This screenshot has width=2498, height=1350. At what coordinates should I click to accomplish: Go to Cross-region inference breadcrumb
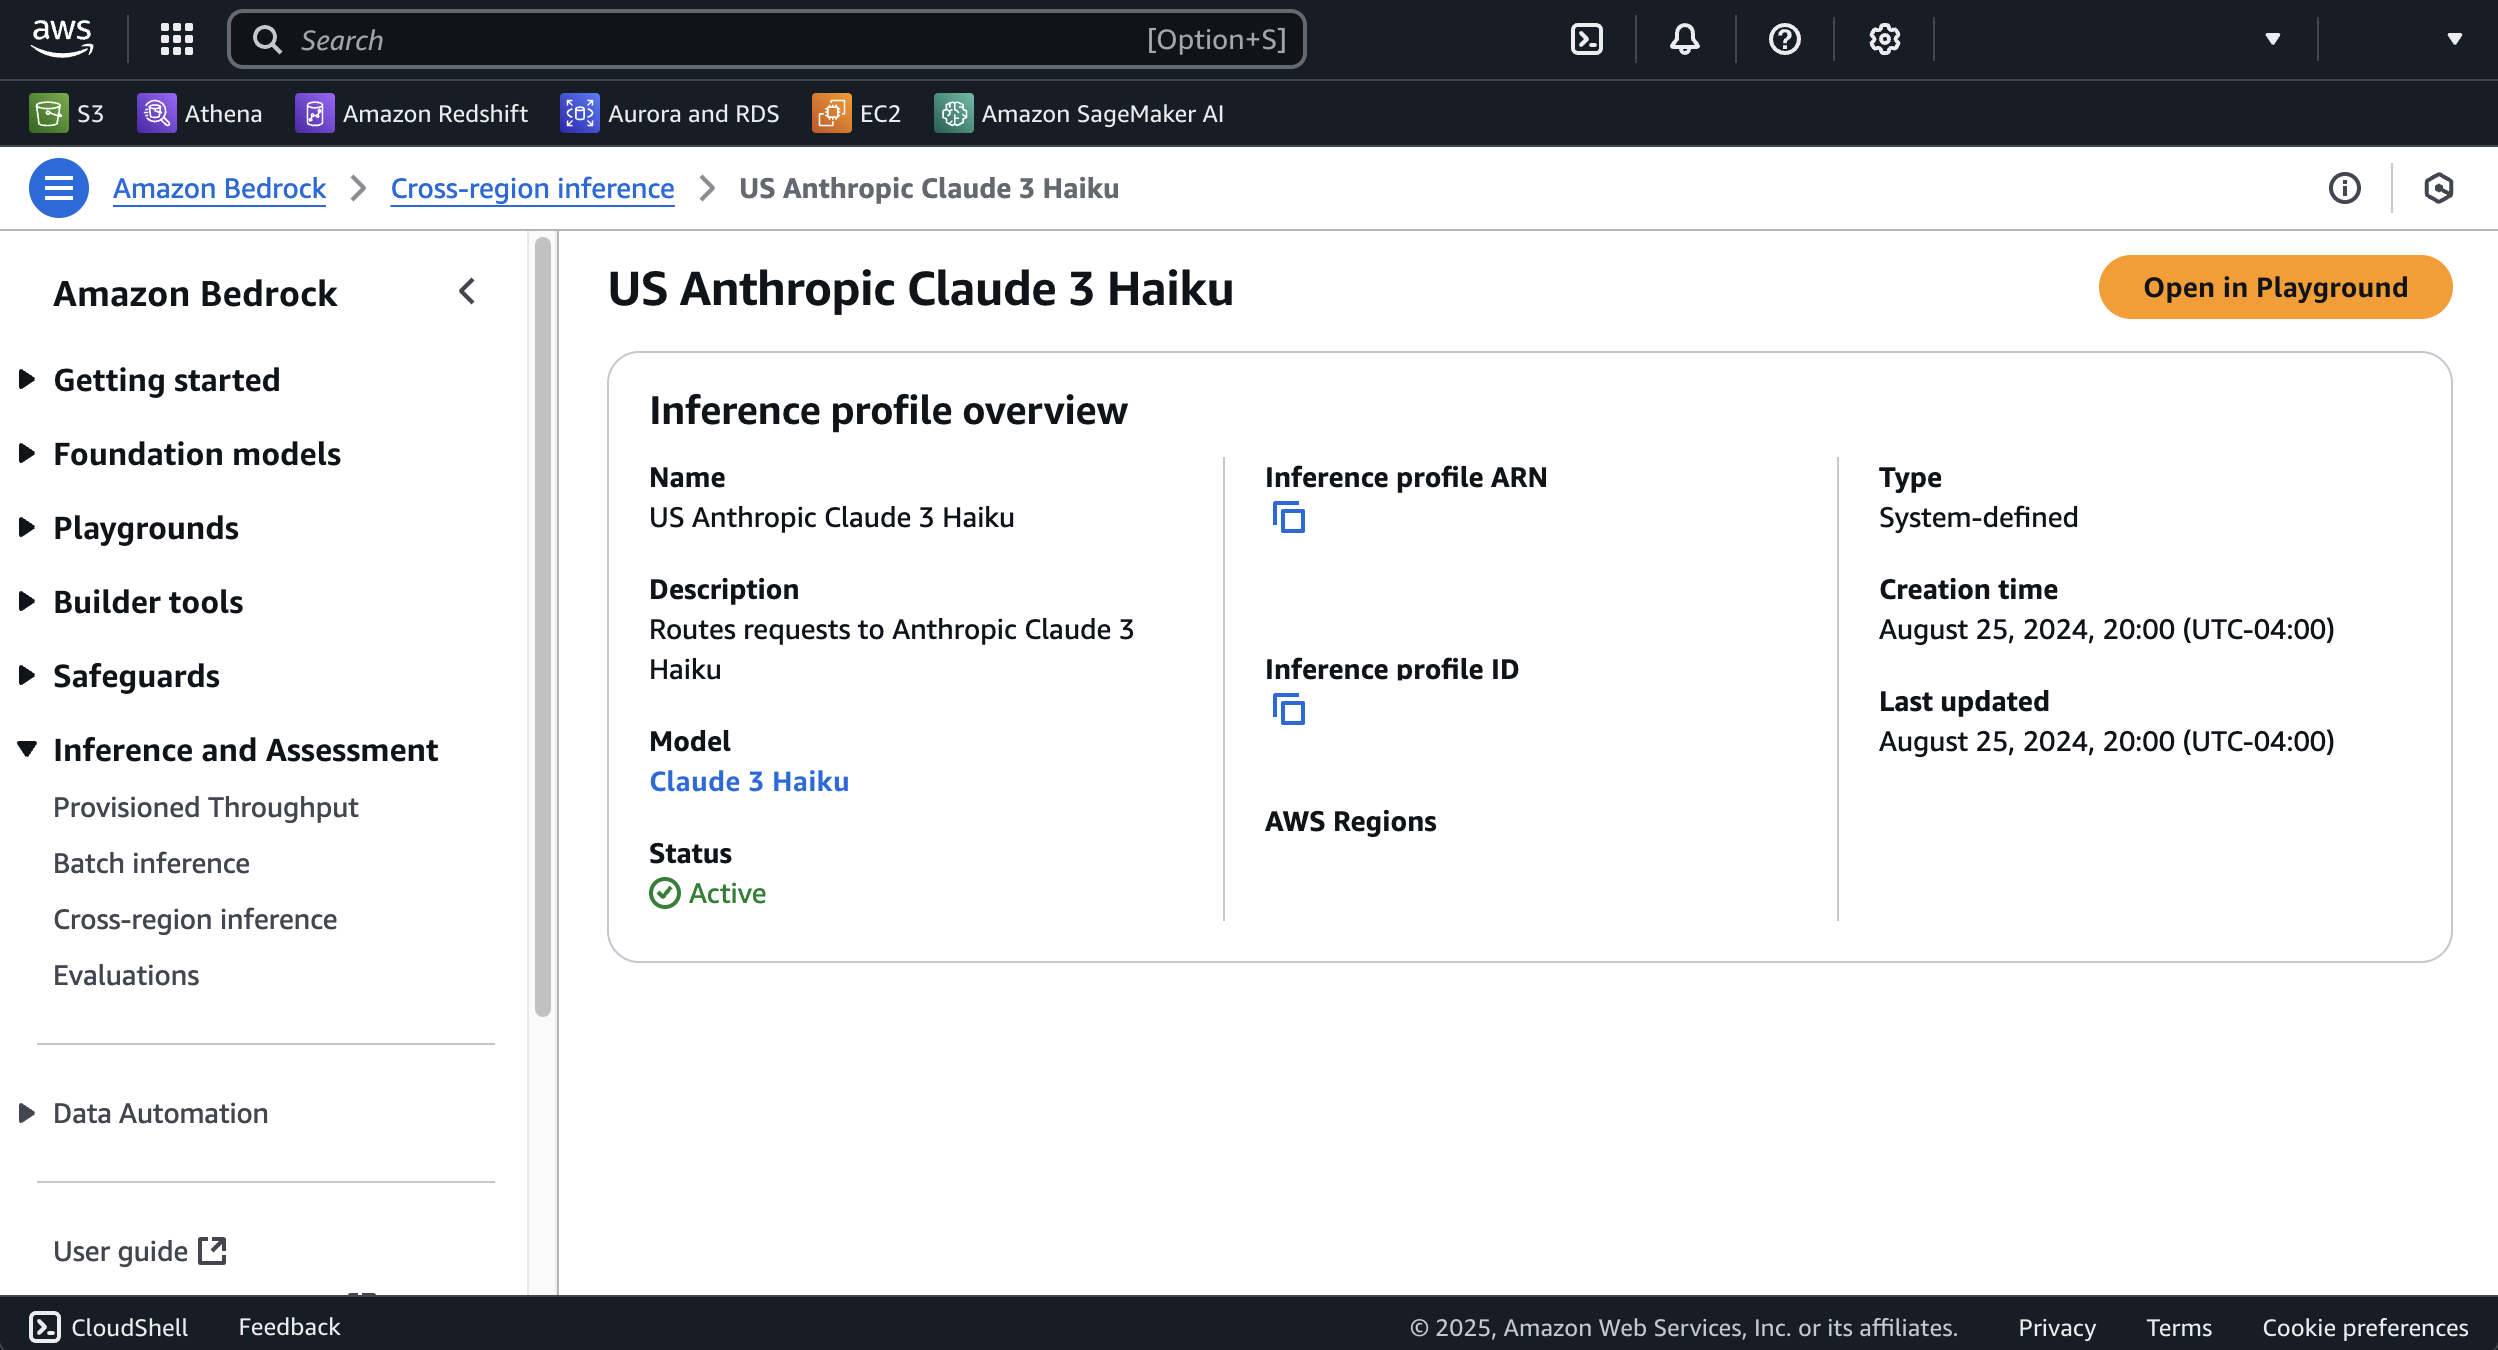[532, 188]
